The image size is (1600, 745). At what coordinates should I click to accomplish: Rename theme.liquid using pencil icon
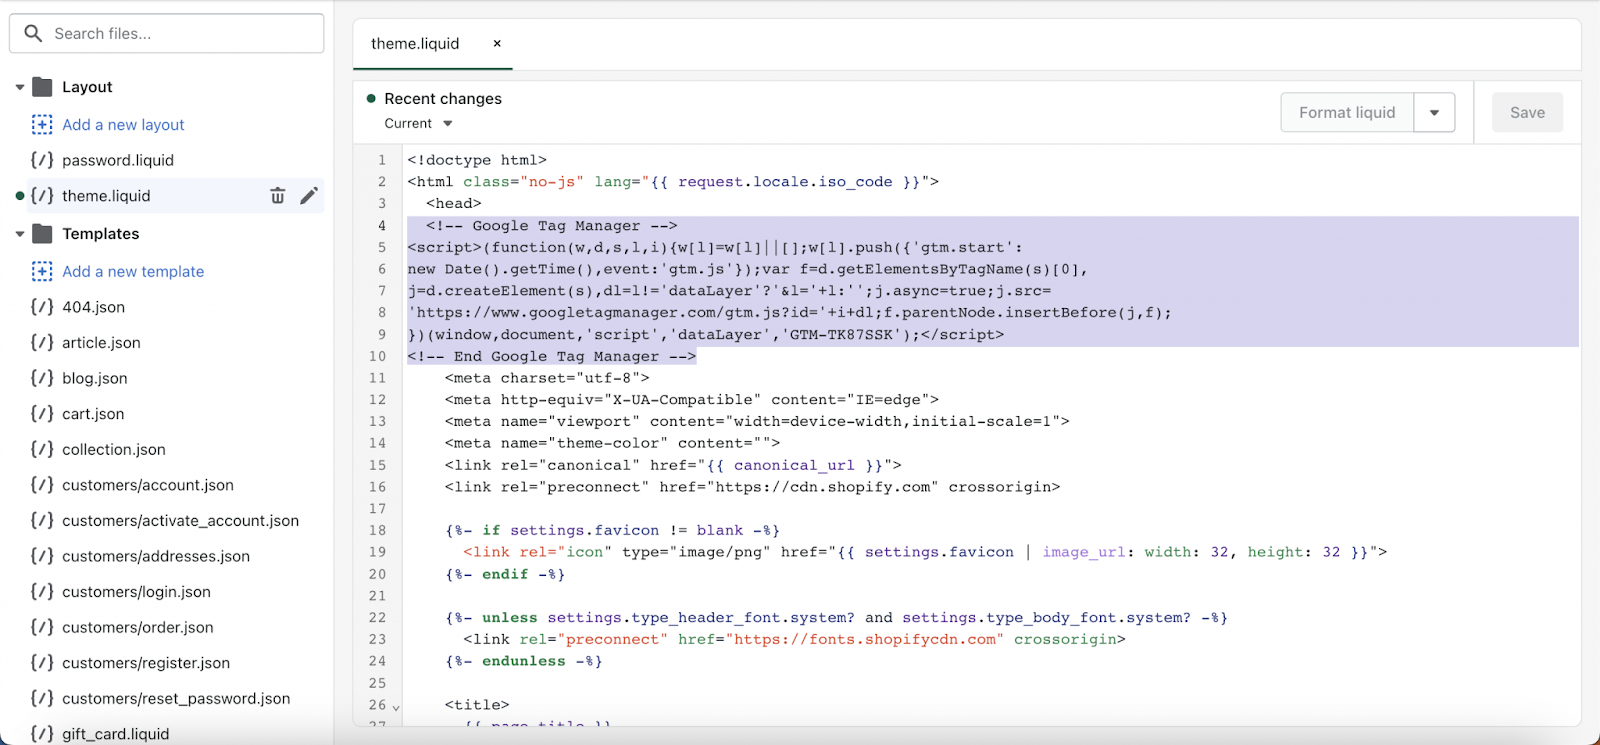tap(309, 196)
